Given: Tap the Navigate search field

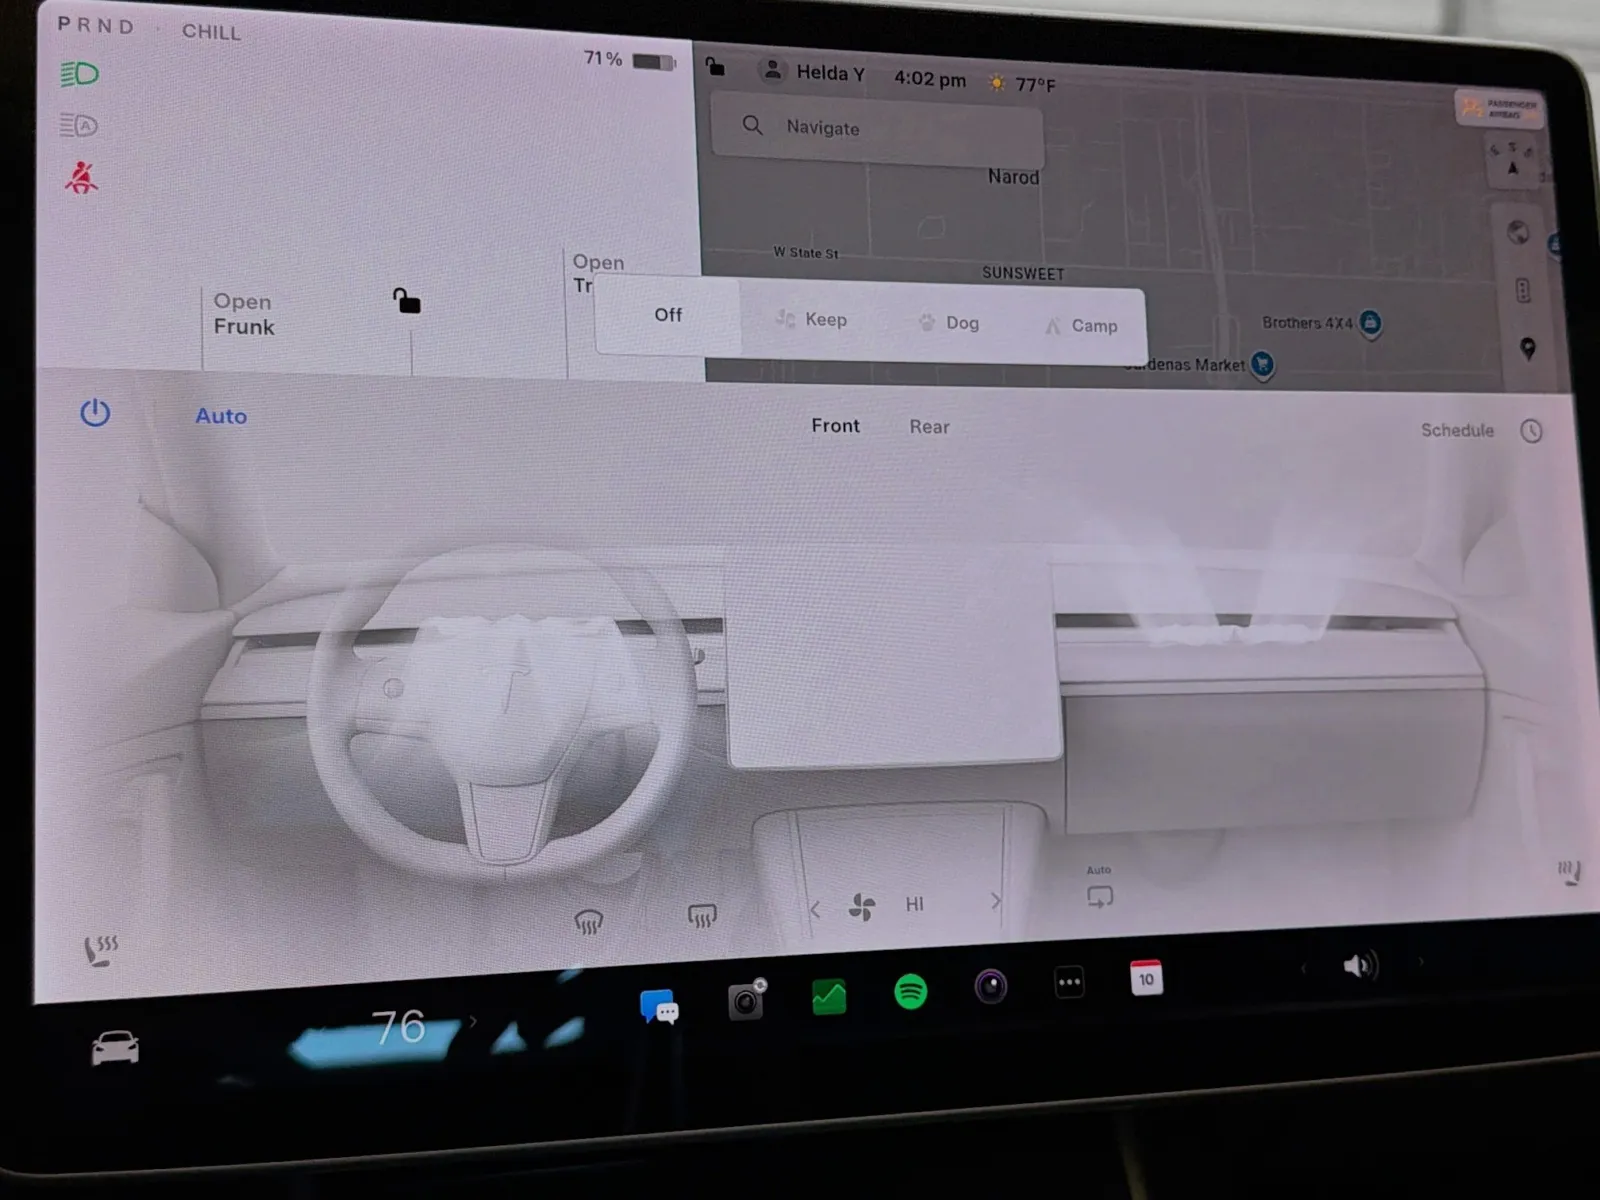Looking at the screenshot, I should click(x=877, y=128).
